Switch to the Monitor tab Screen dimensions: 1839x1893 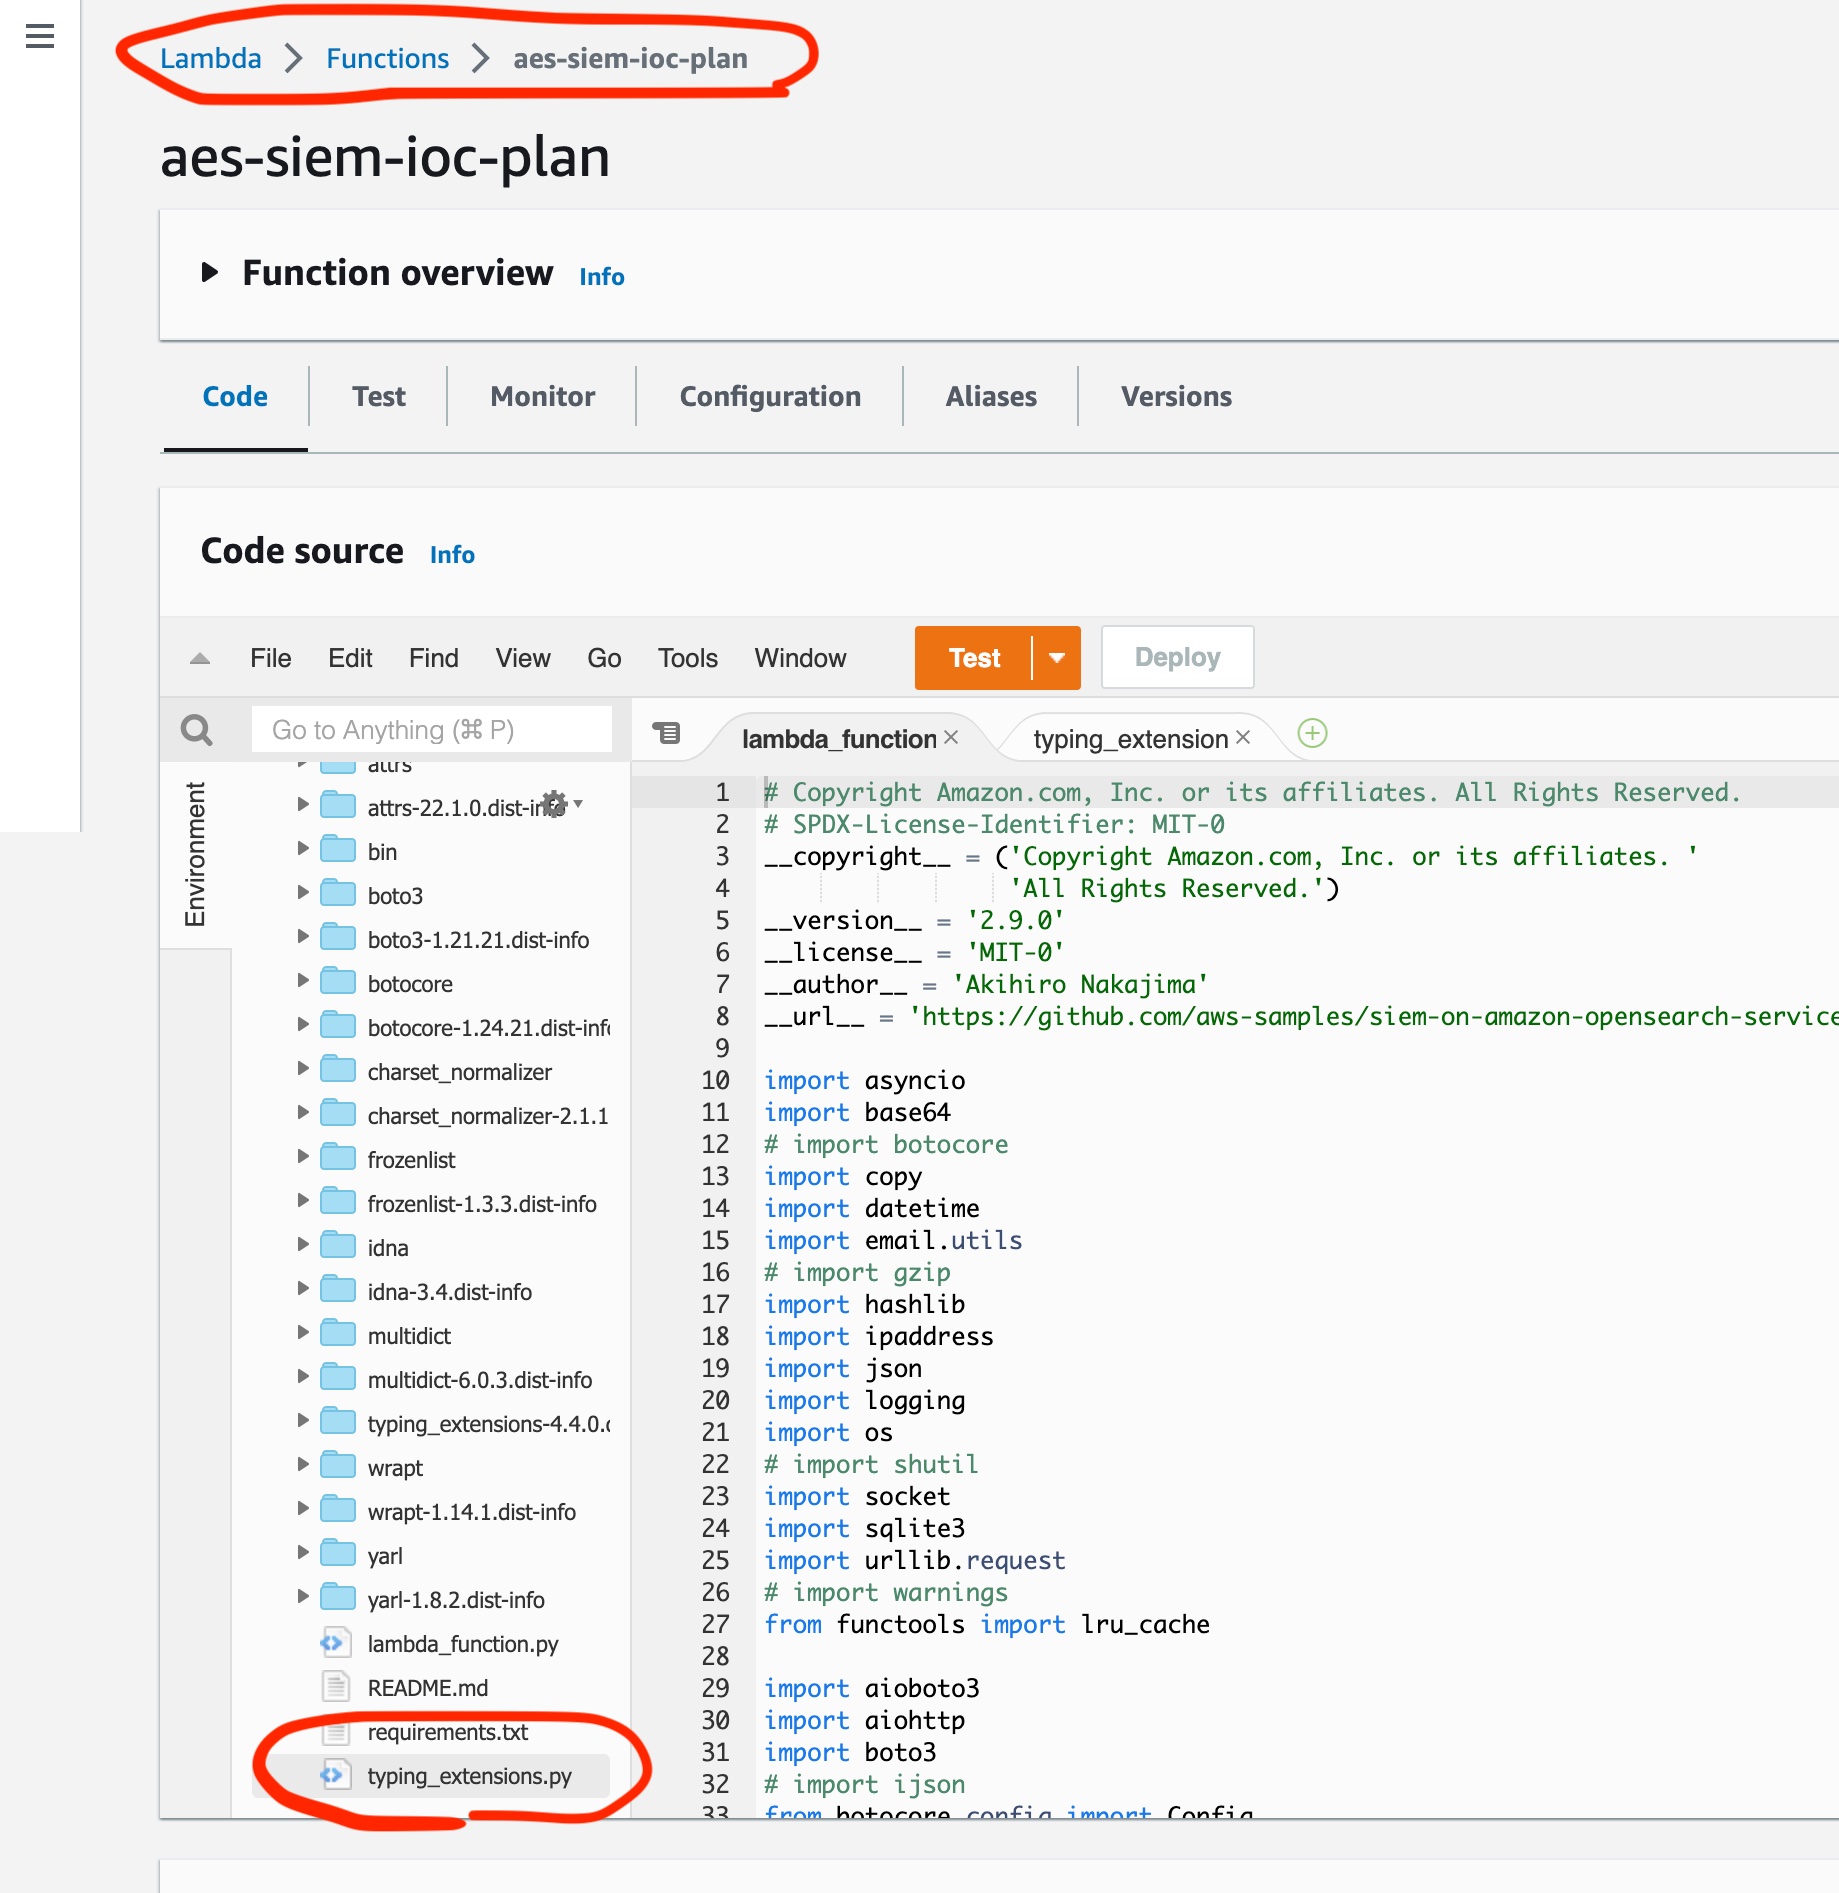coord(541,396)
